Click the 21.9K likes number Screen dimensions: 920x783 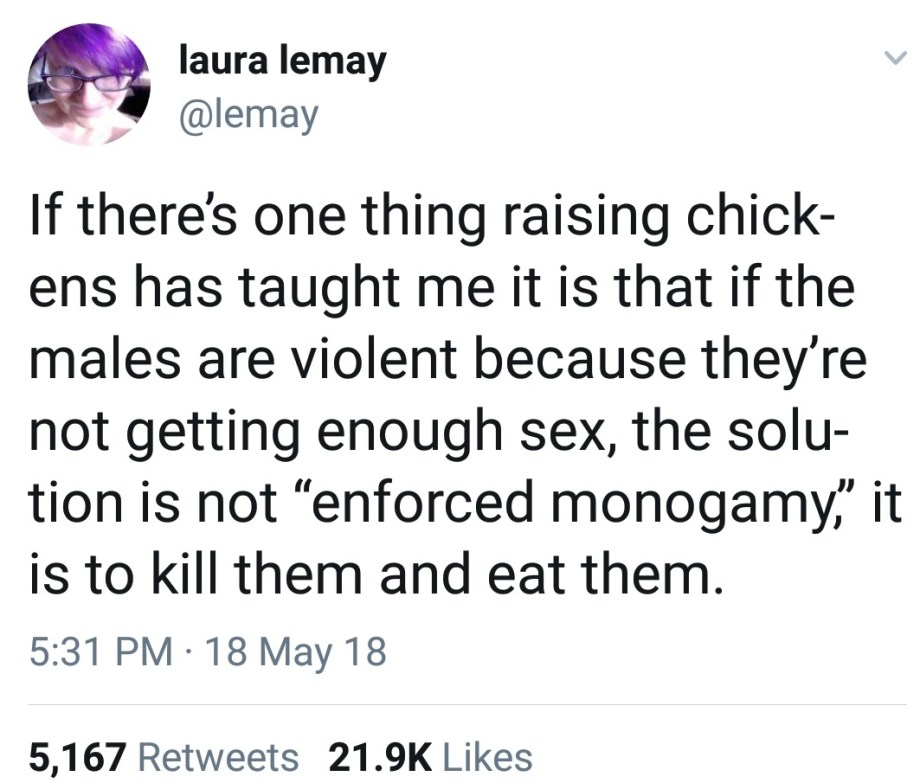[375, 756]
